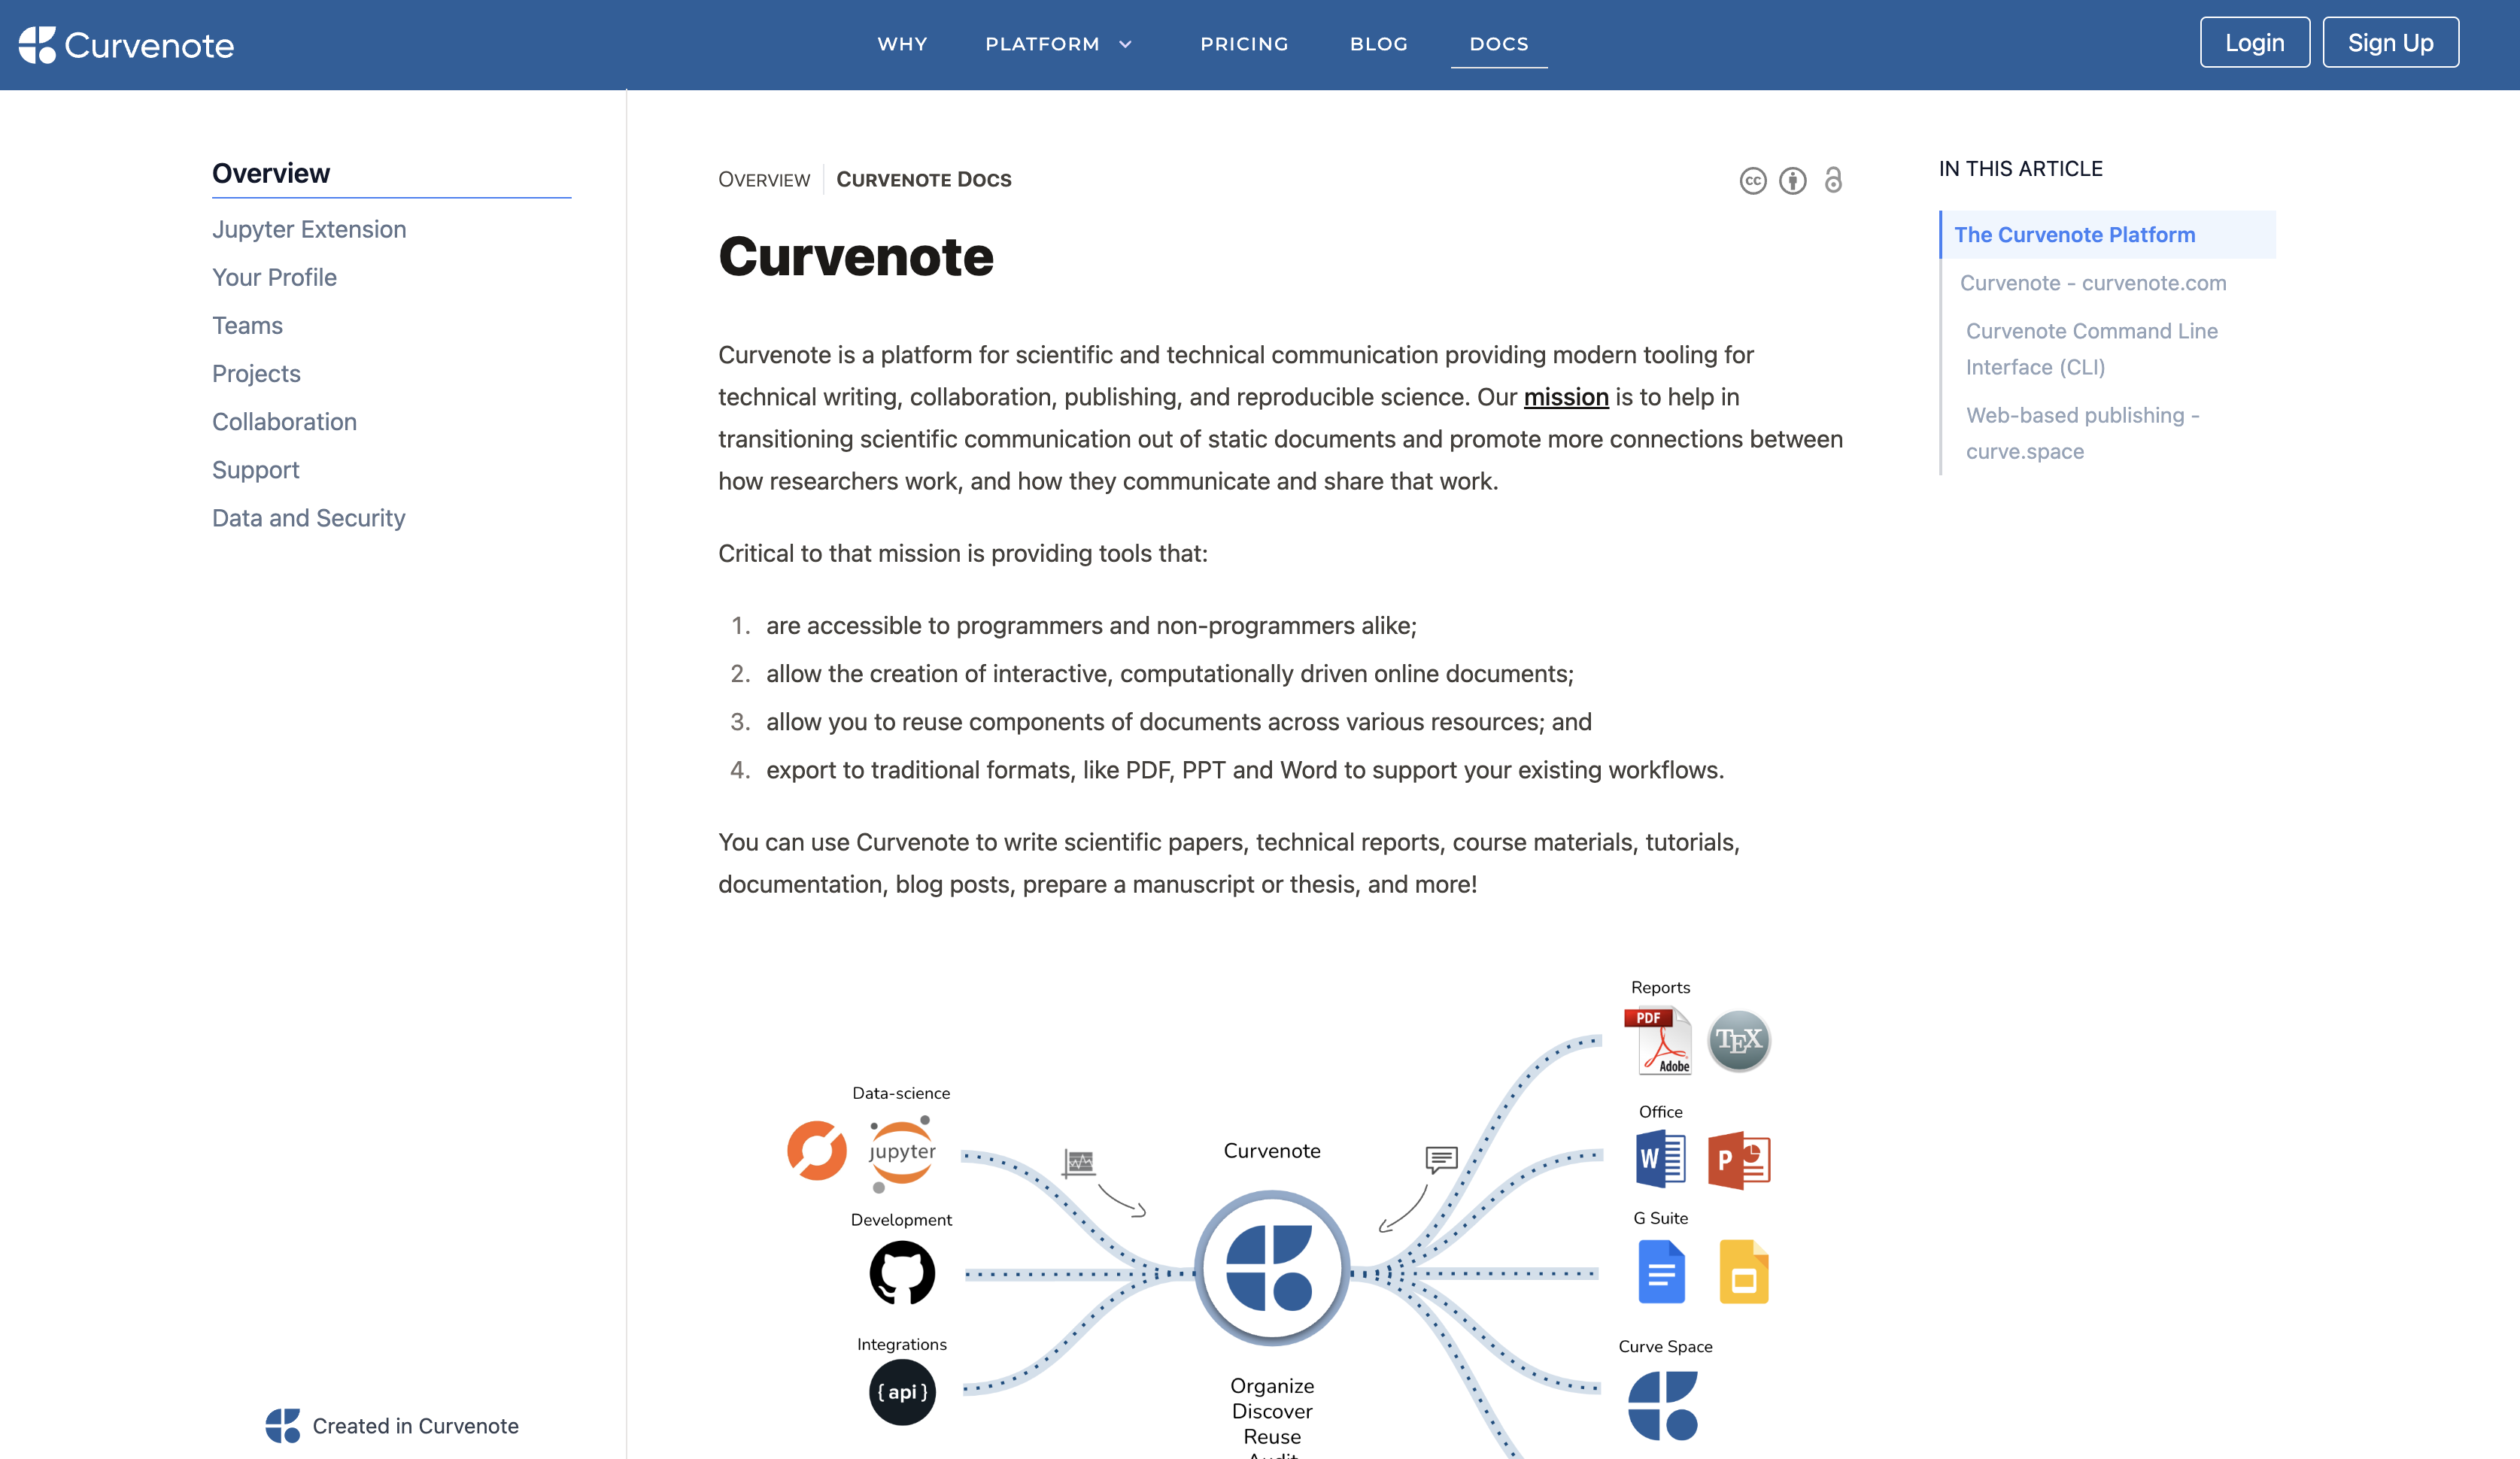Expand the Collaboration sidebar section

283,420
